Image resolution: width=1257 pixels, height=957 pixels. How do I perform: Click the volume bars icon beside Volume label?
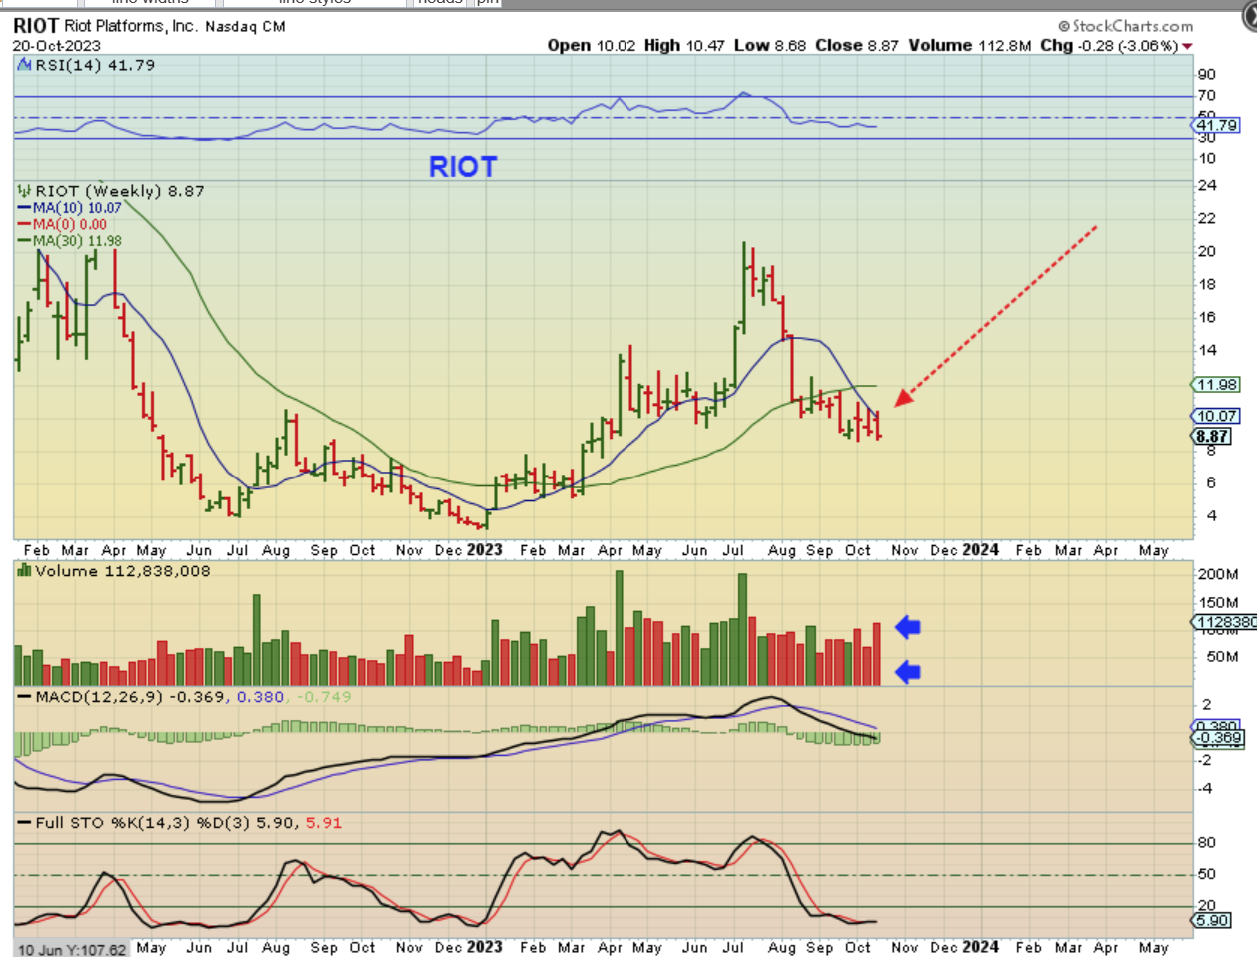pyautogui.click(x=25, y=571)
